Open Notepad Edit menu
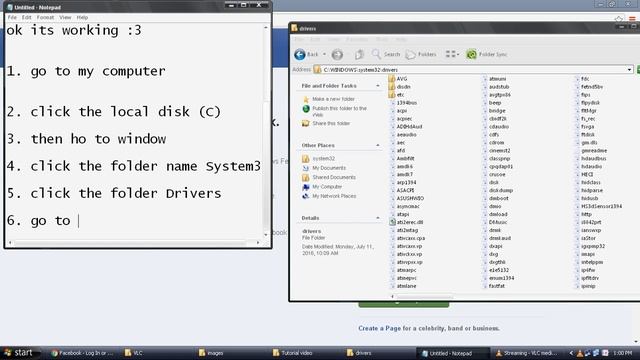This screenshot has width=640, height=360. pyautogui.click(x=27, y=18)
